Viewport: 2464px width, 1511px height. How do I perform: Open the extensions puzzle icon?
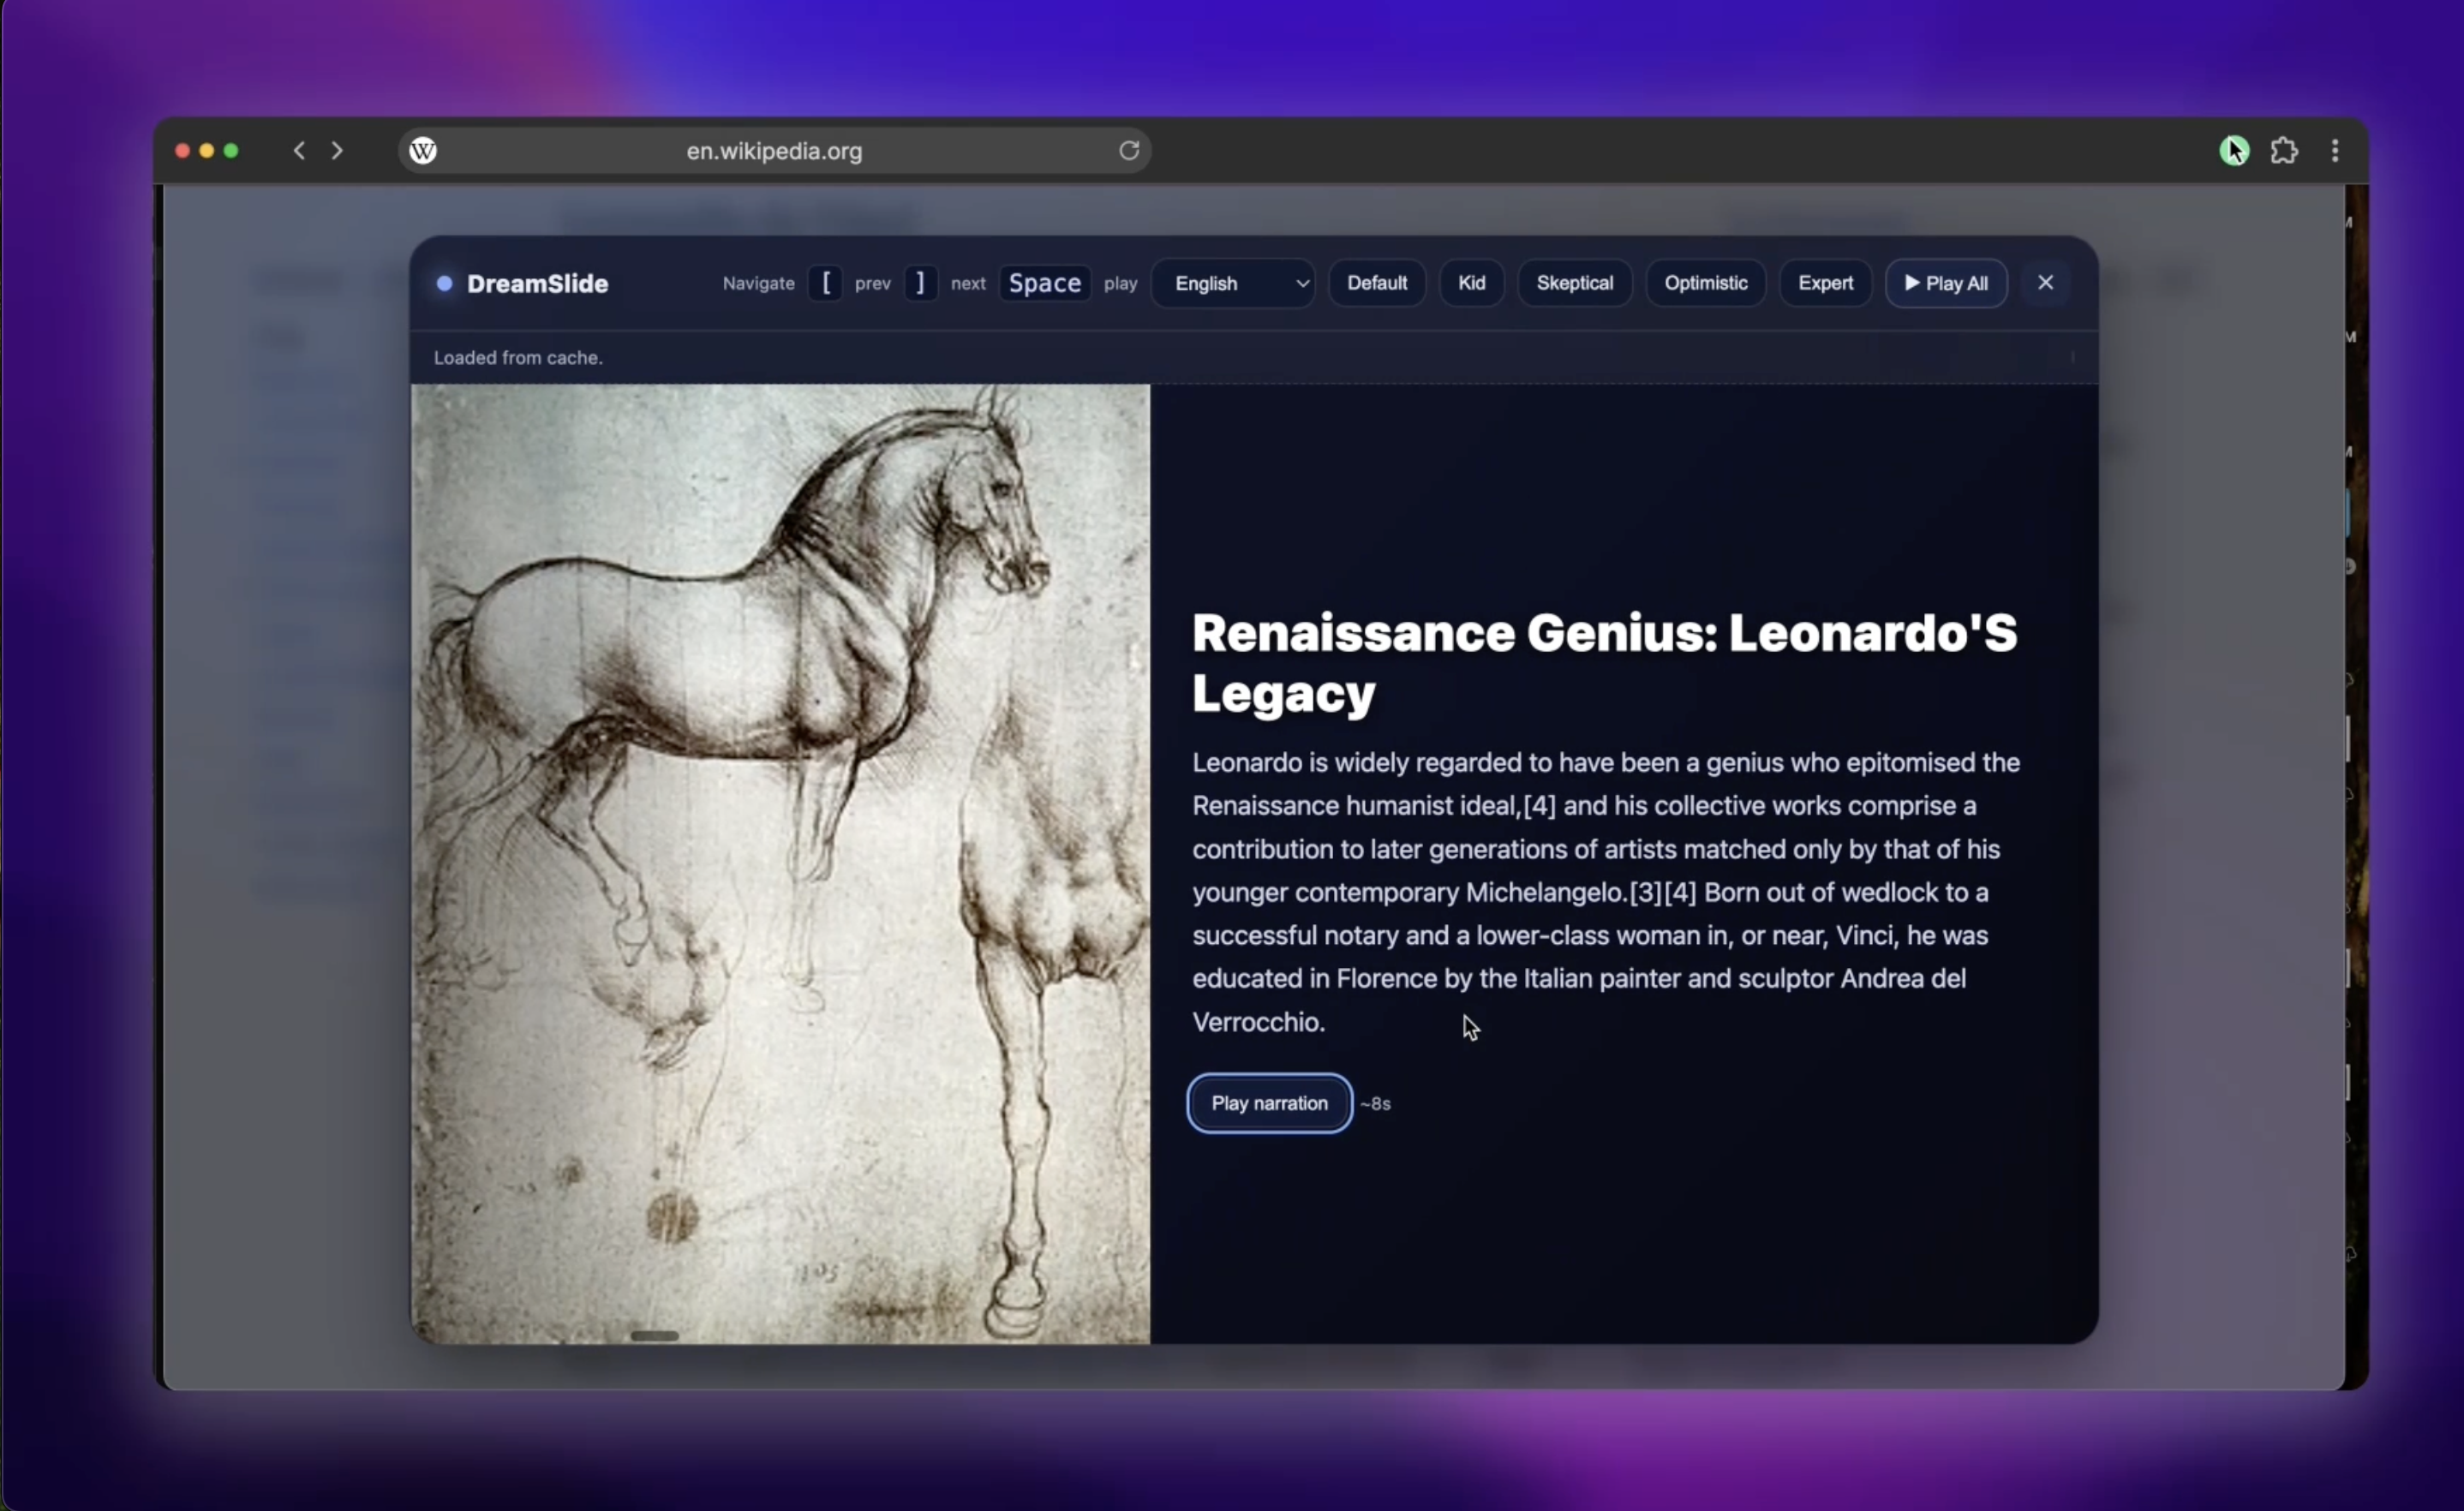[2284, 151]
